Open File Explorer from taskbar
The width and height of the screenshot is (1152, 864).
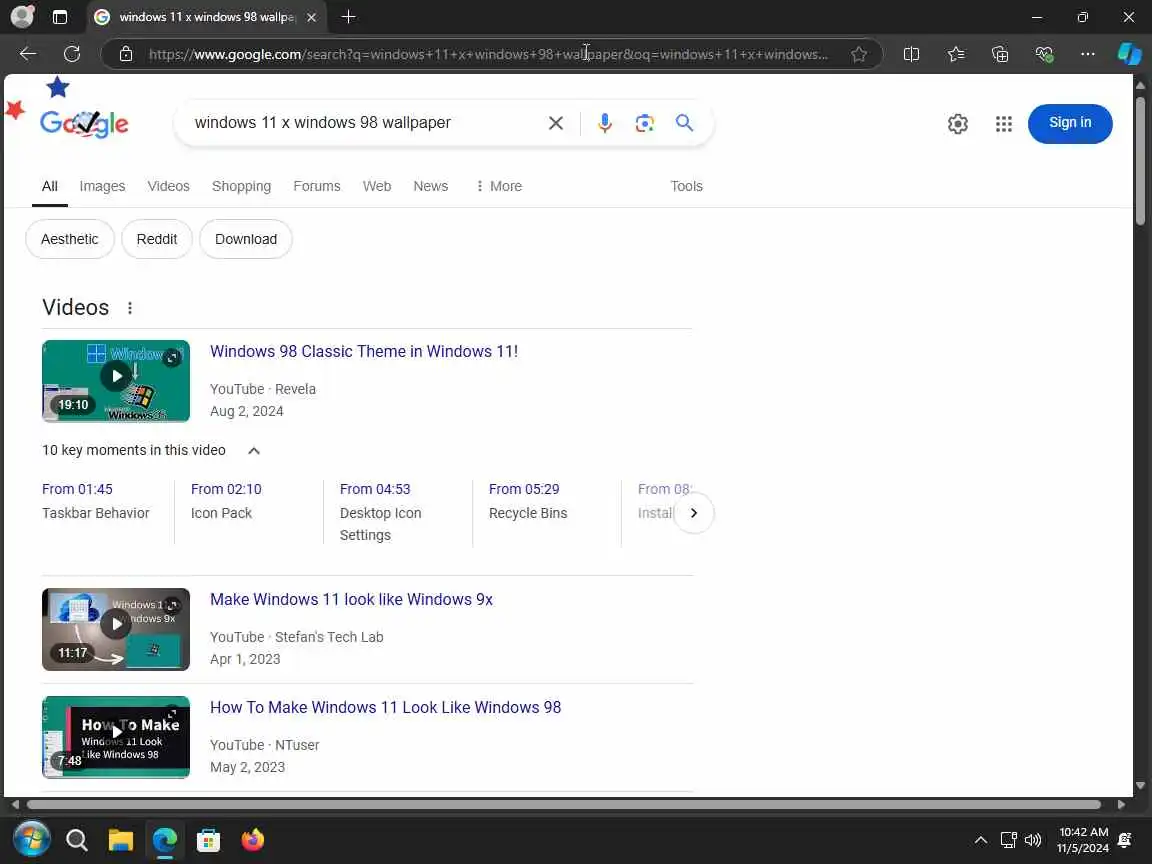coord(120,839)
